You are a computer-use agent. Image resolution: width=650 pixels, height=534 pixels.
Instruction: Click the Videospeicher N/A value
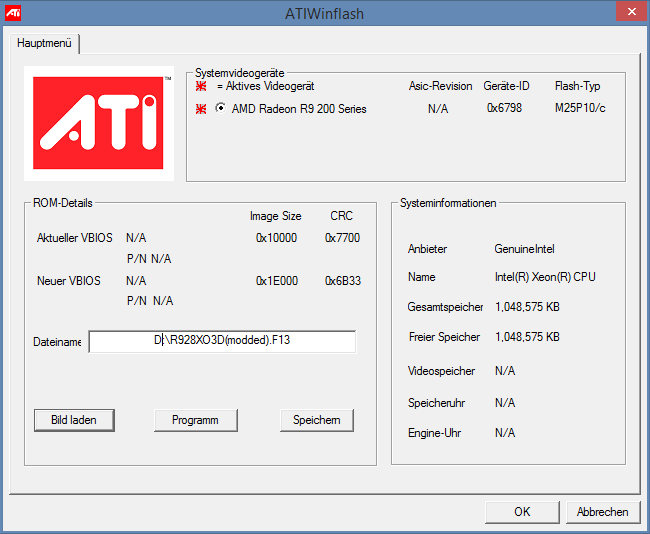[505, 371]
